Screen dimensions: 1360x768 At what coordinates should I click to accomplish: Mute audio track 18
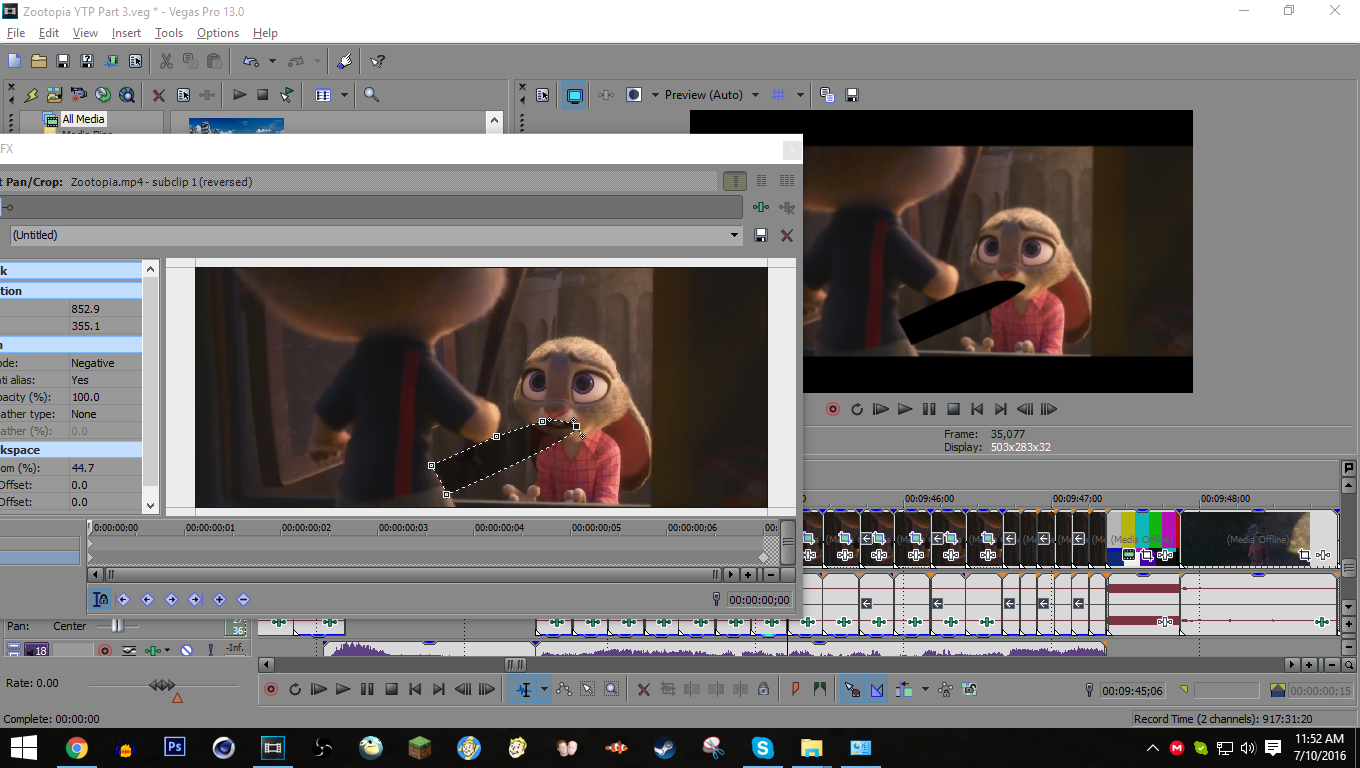pyautogui.click(x=187, y=650)
